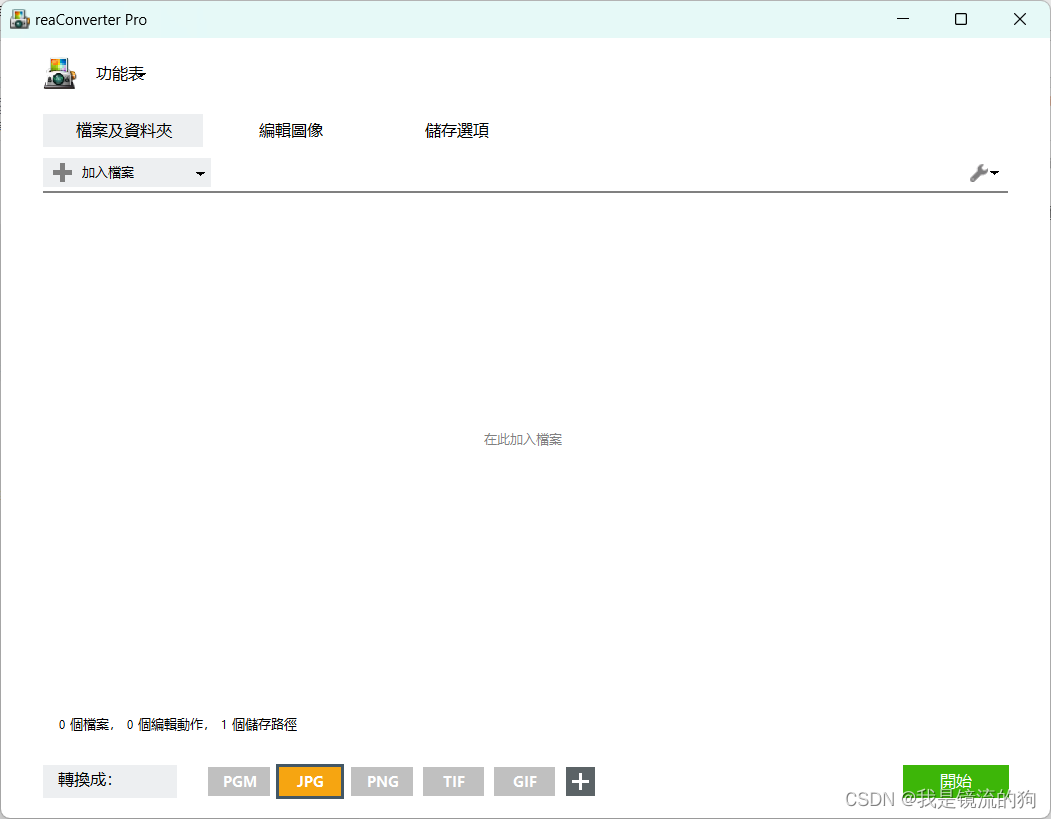The image size is (1051, 819).
Task: Click the 1 個儲存路徑 status text
Action: [259, 724]
